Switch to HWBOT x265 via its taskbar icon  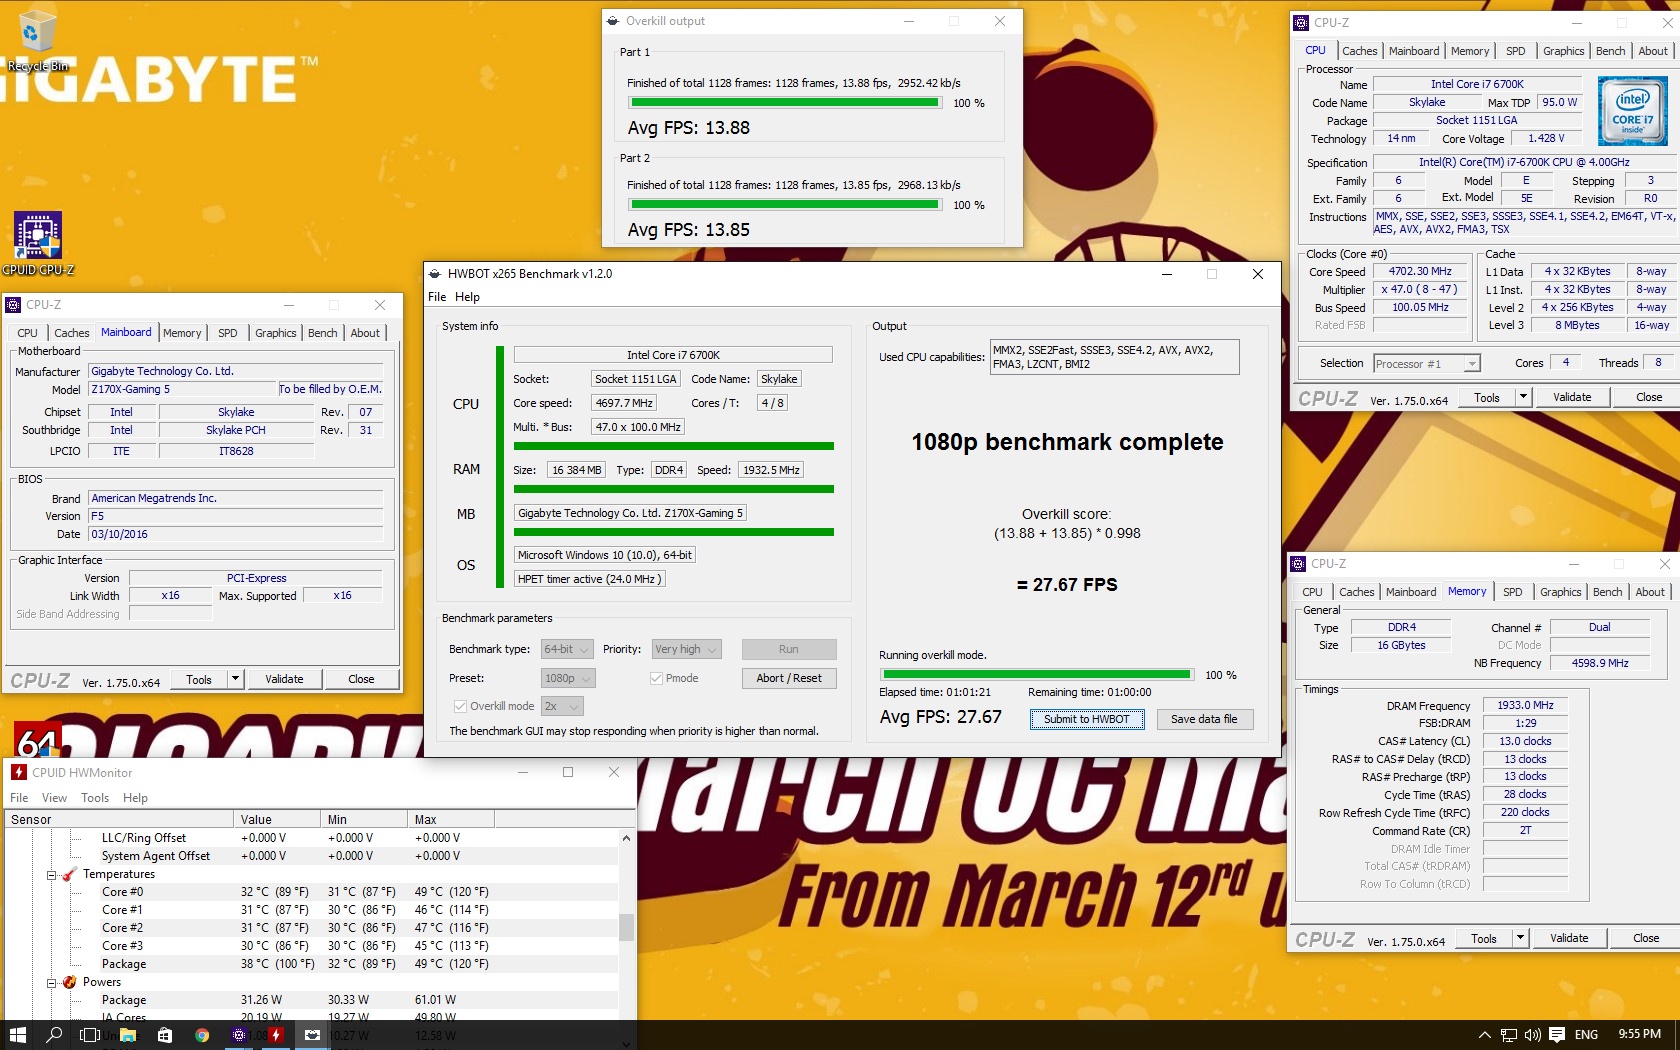tap(313, 1035)
